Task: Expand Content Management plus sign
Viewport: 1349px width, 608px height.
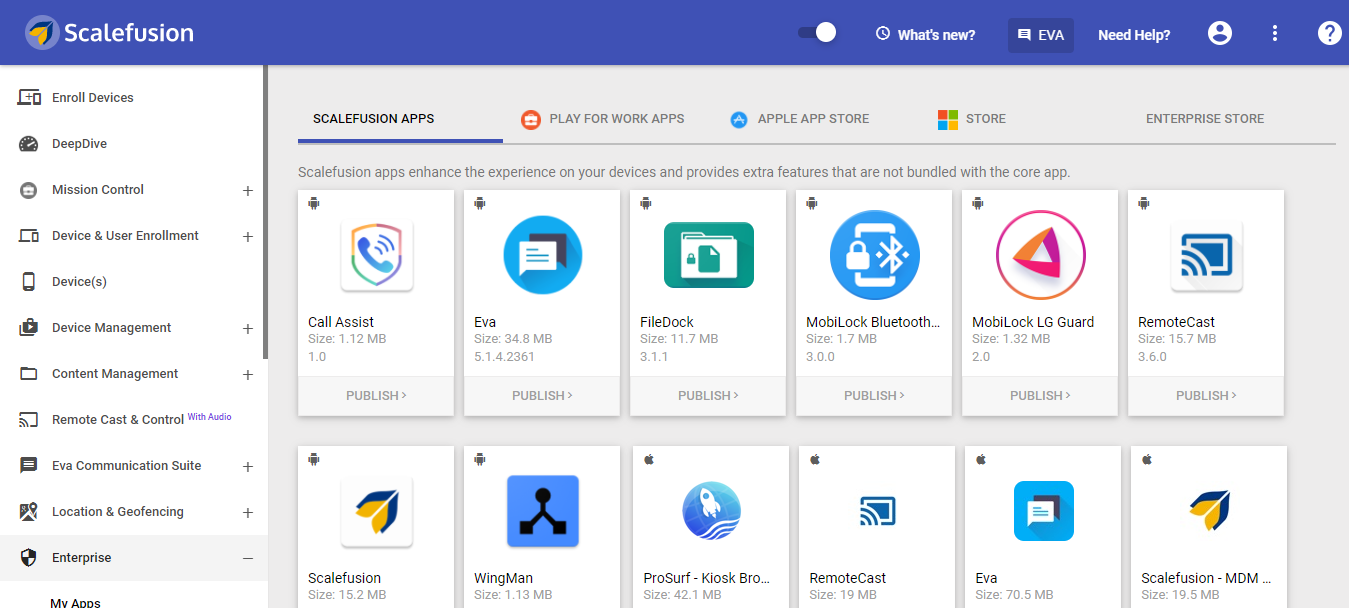Action: (248, 375)
